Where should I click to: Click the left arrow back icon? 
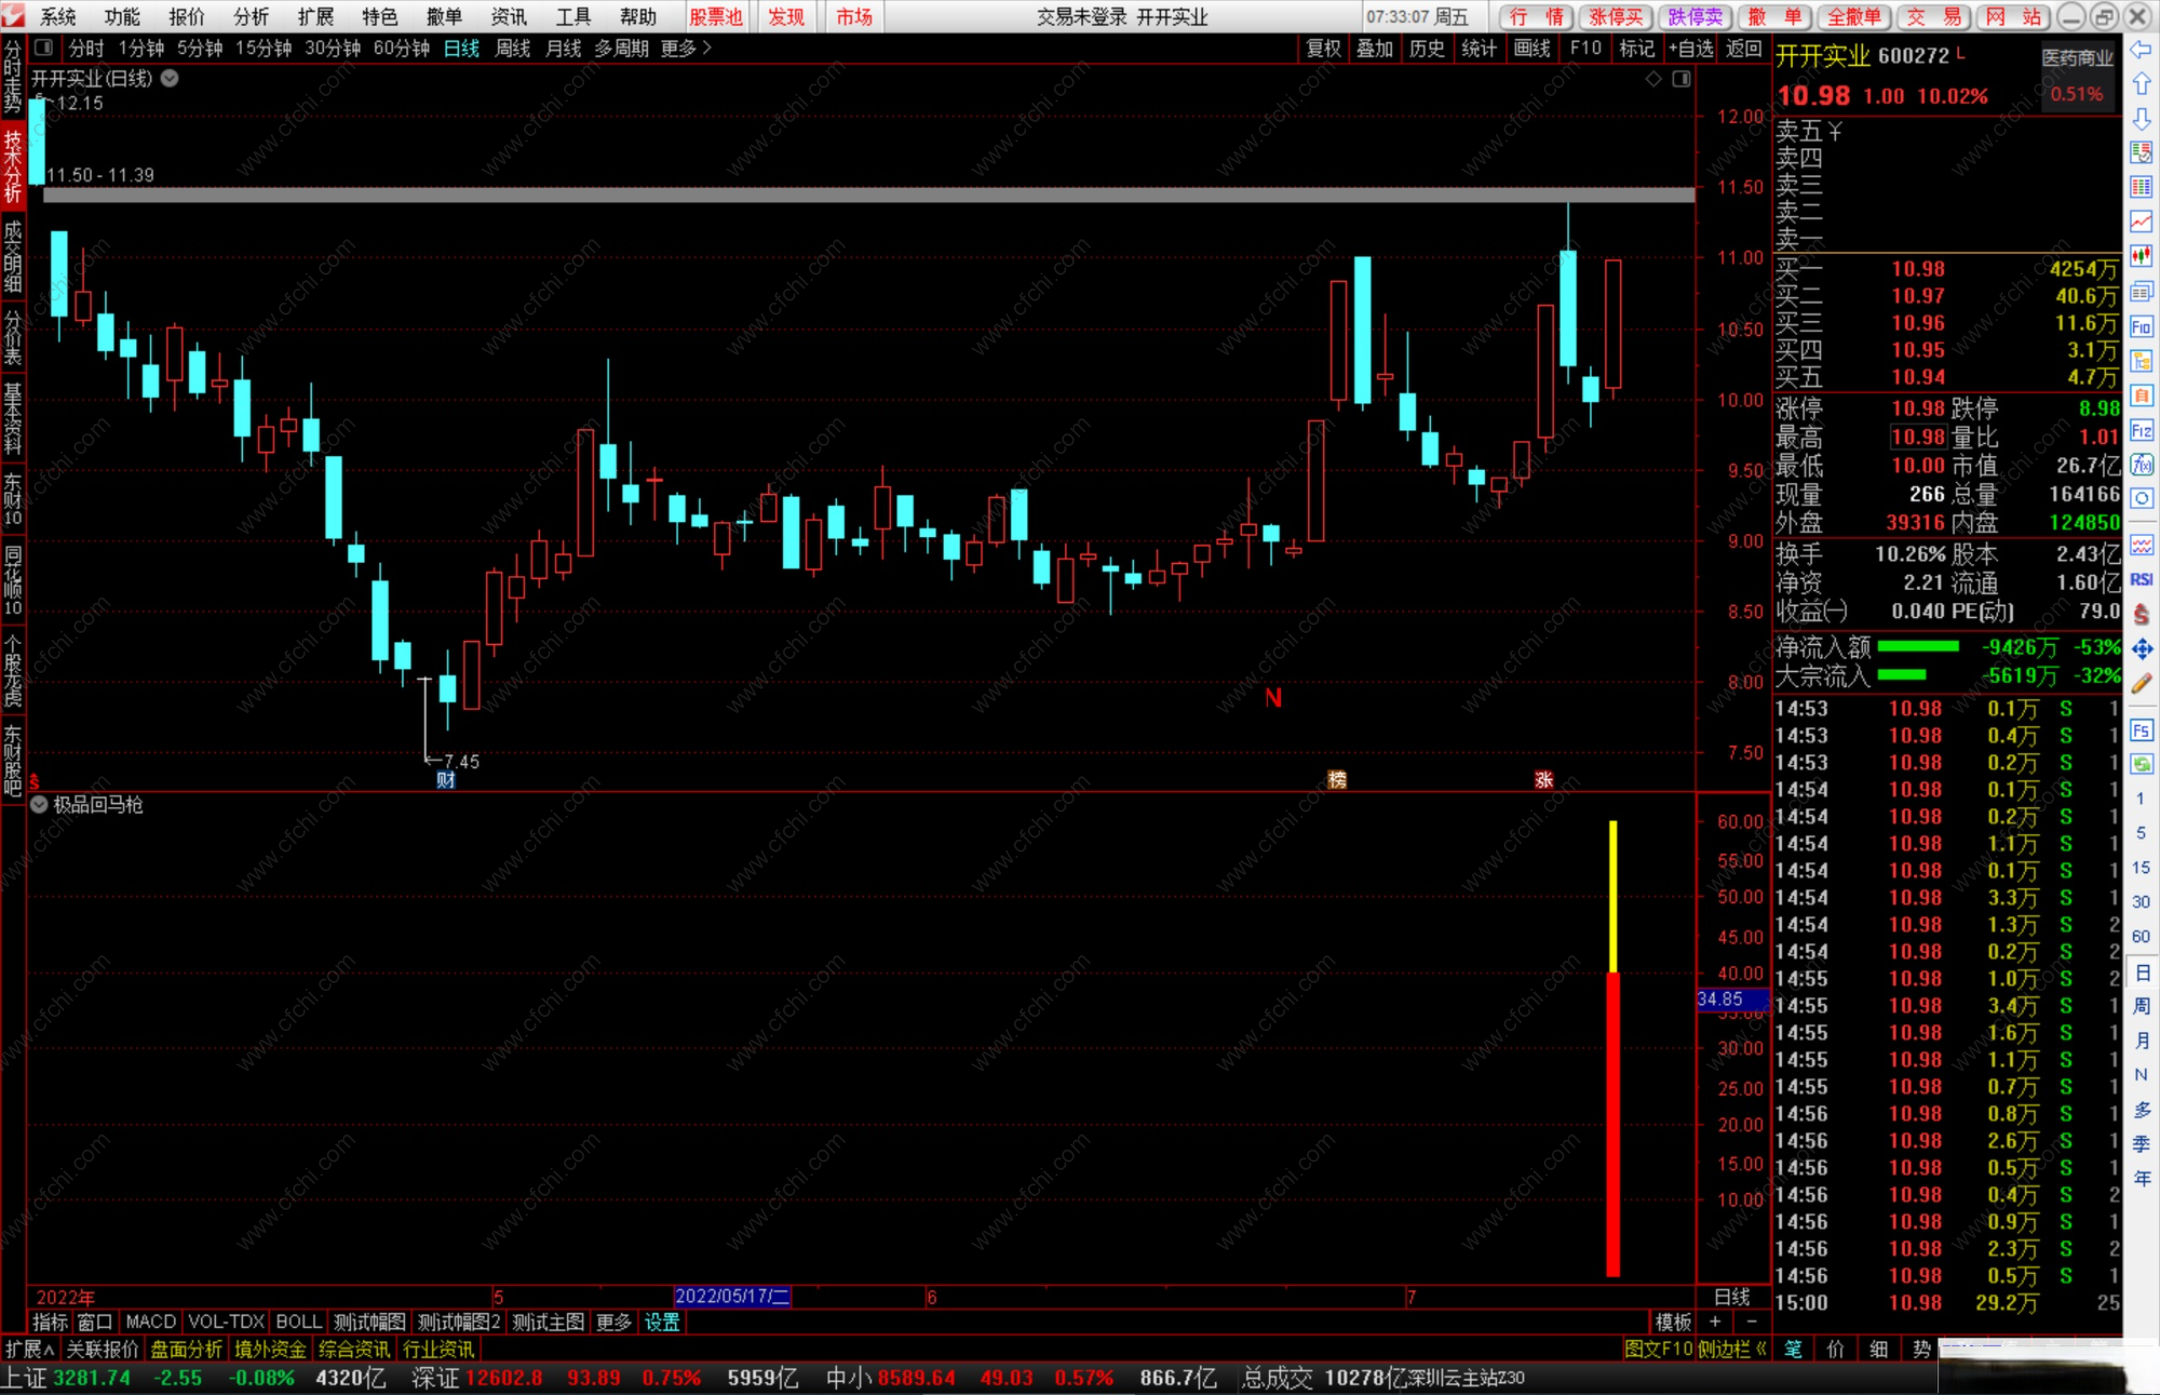pyautogui.click(x=2141, y=50)
